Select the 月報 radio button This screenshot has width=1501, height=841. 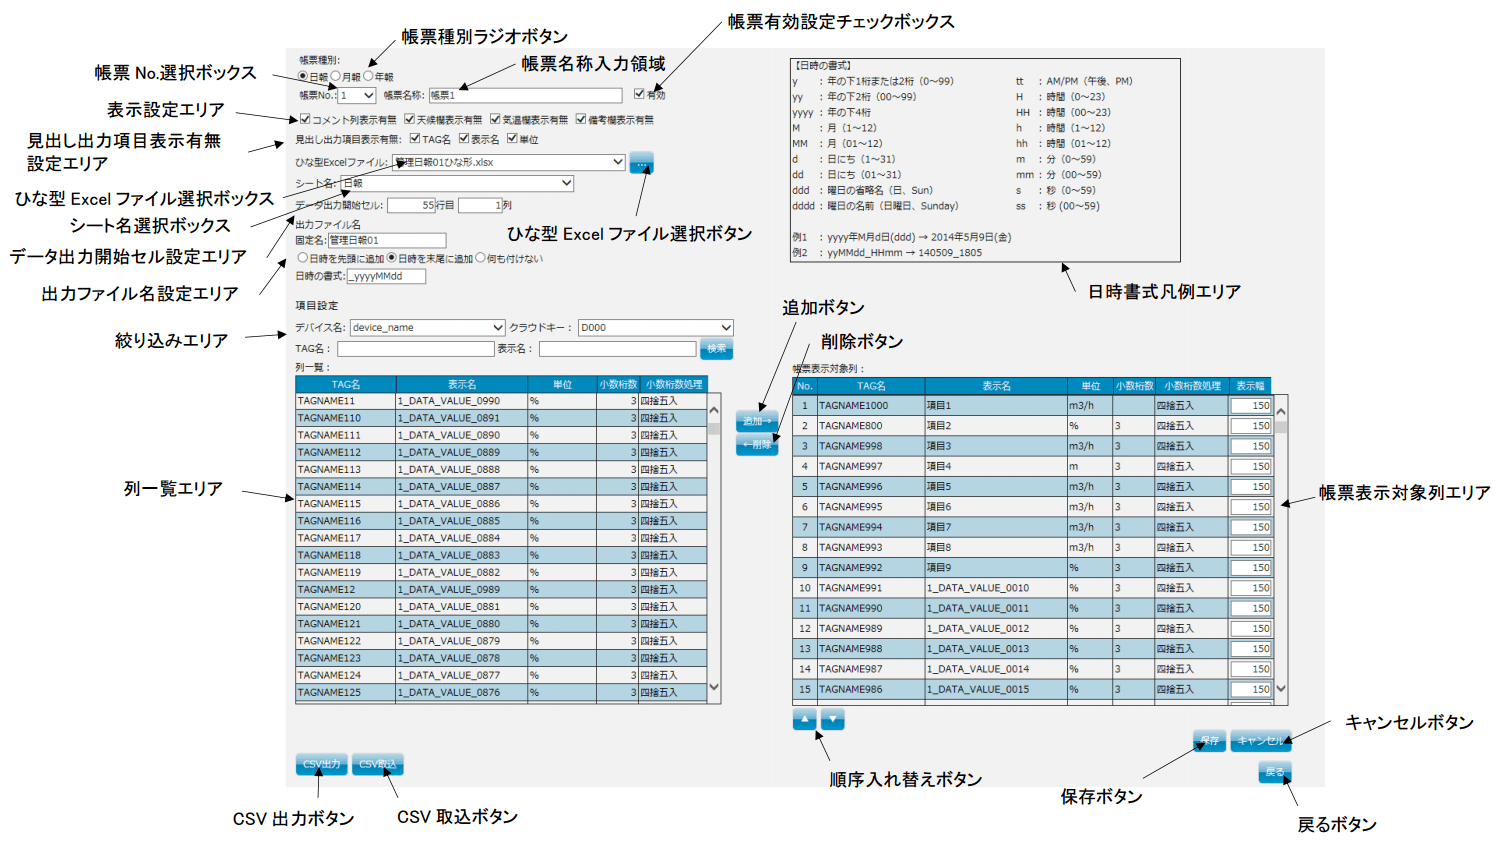pyautogui.click(x=336, y=76)
